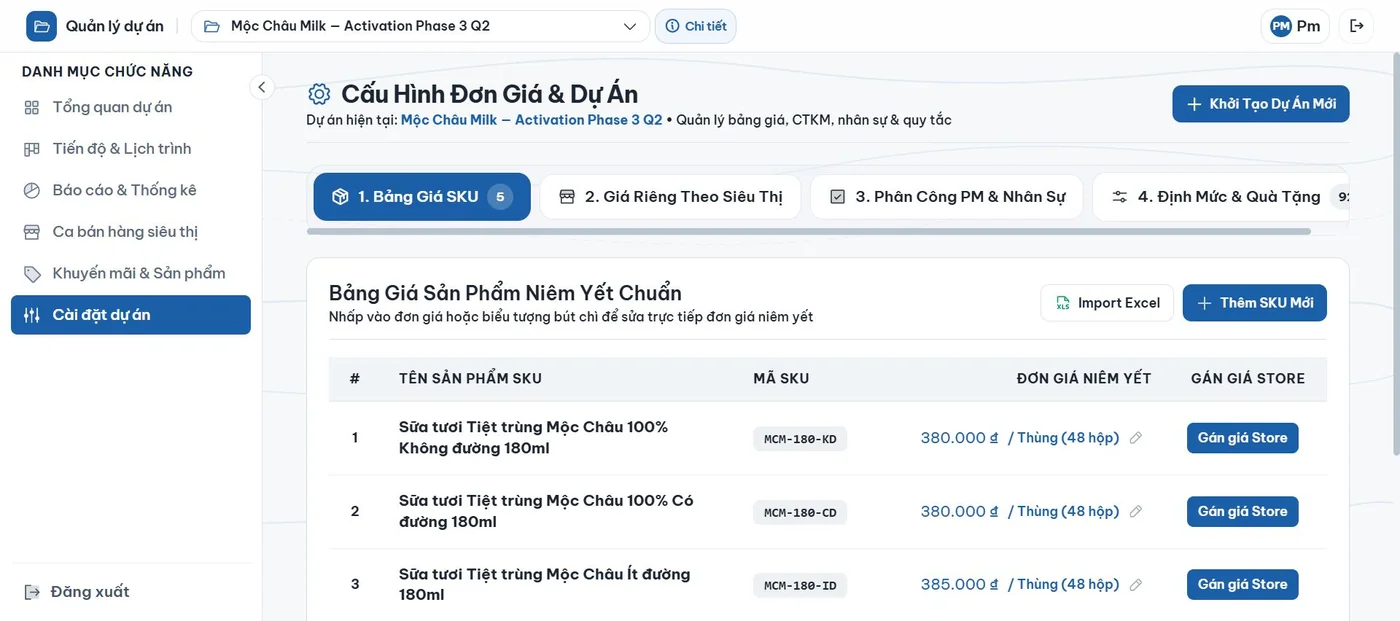Click the logout icon in header

[1357, 26]
